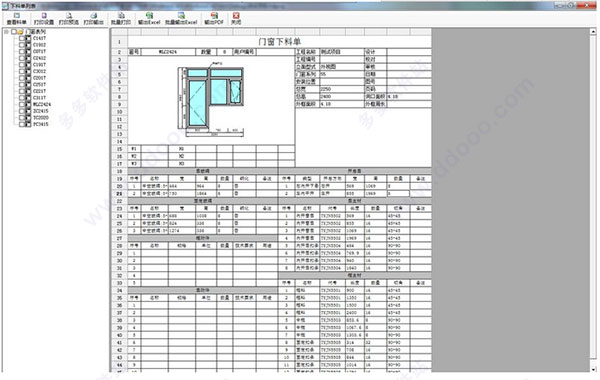
Task: Click the vertical scrollbar down arrow
Action: (593, 369)
